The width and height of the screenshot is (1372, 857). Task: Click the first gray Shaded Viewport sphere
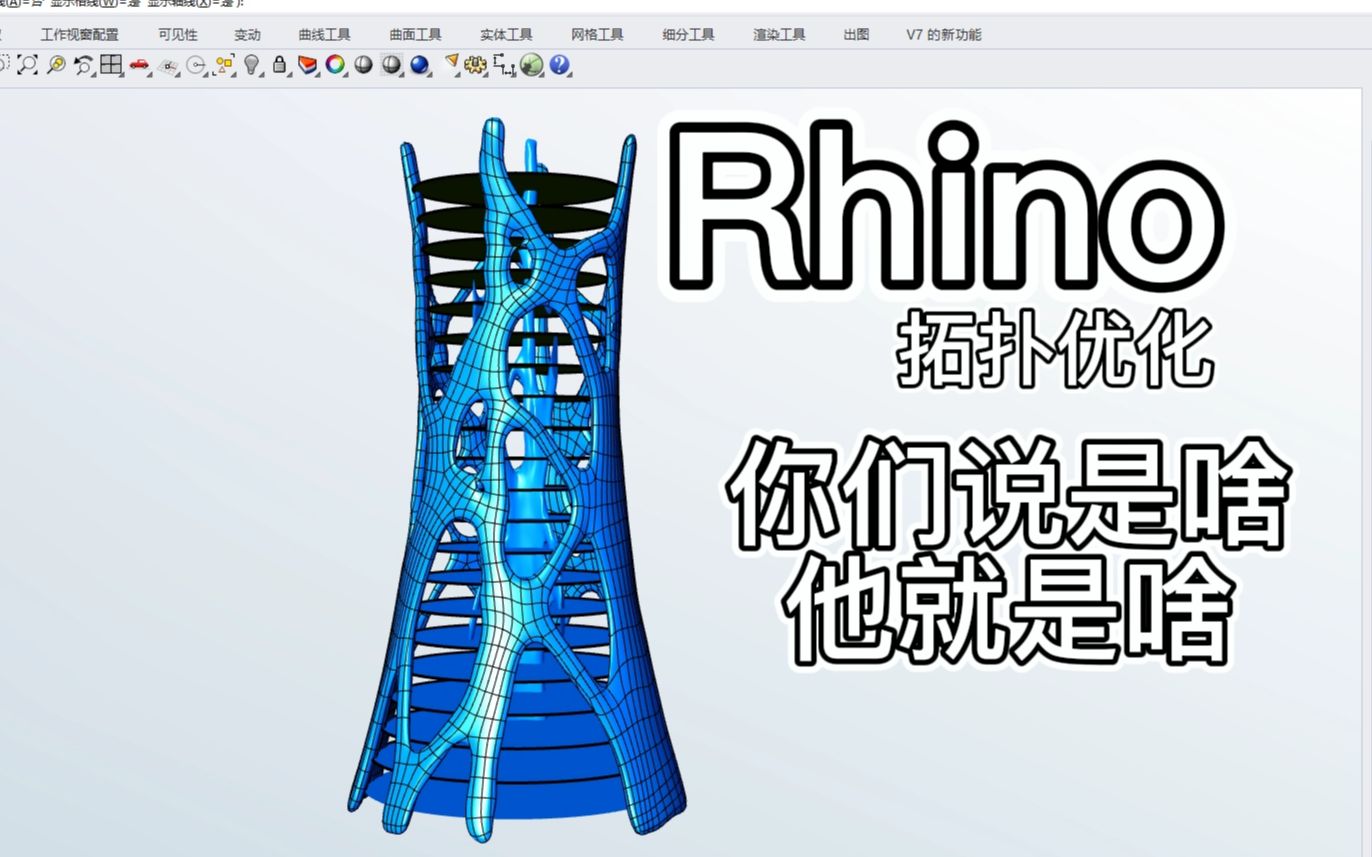tap(363, 65)
